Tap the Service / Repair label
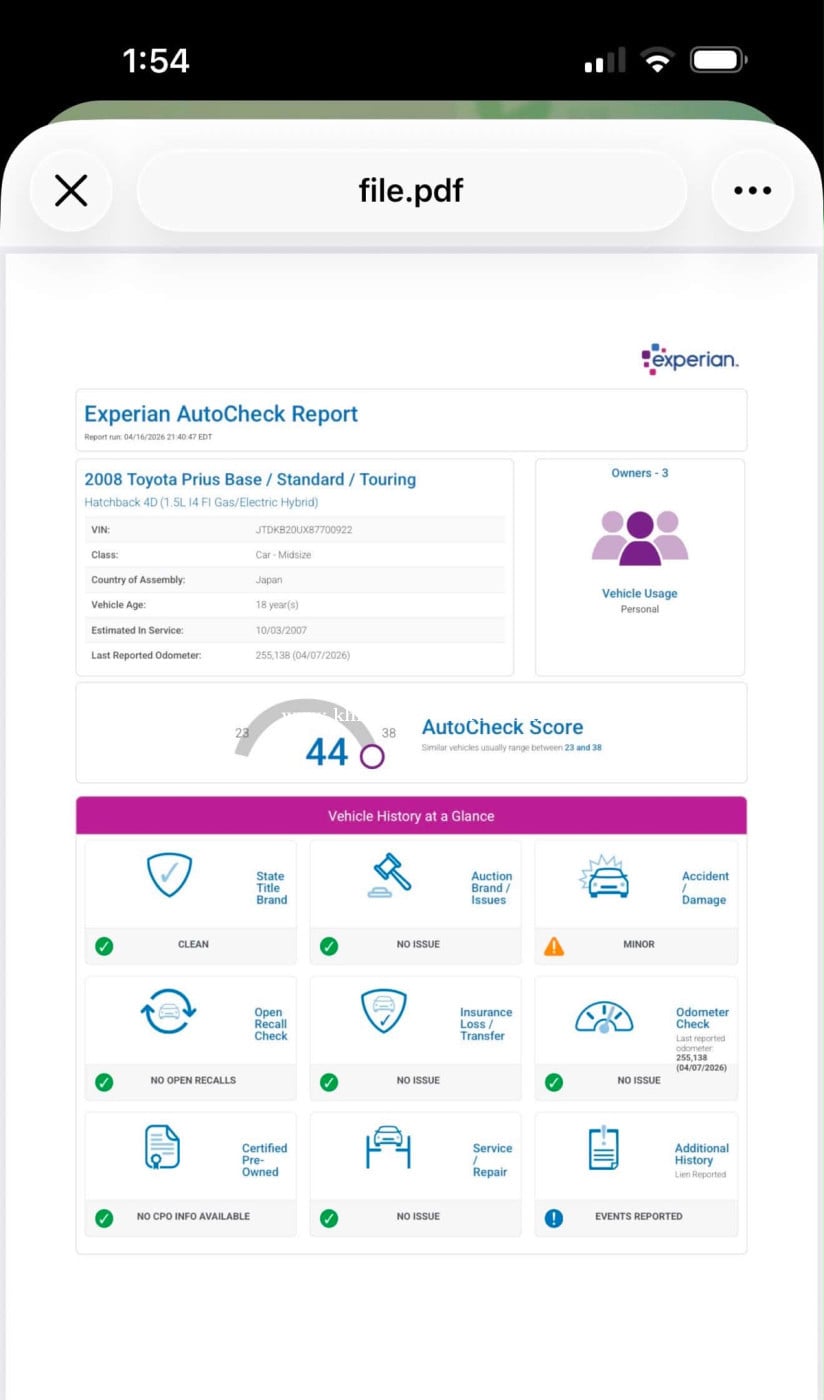The image size is (824, 1400). click(492, 1160)
